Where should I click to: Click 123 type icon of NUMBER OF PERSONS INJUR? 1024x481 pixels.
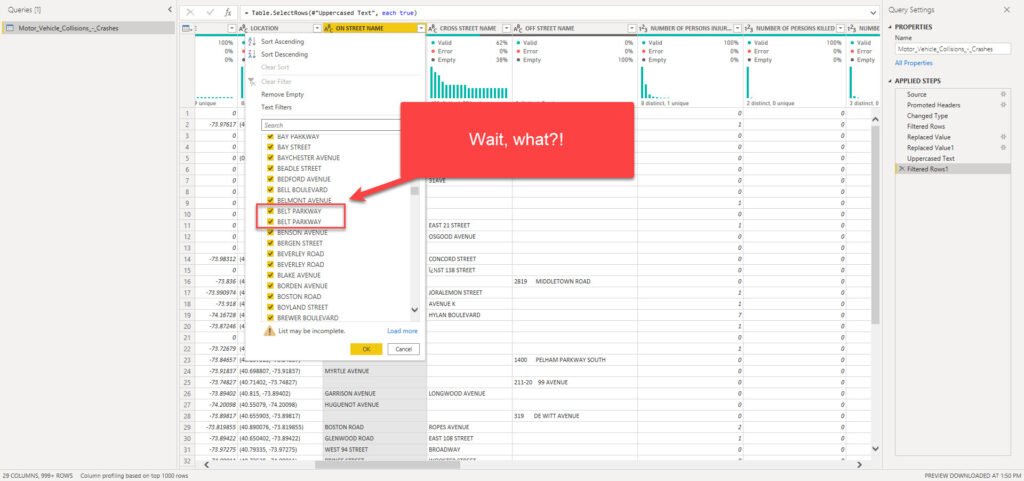tap(643, 29)
